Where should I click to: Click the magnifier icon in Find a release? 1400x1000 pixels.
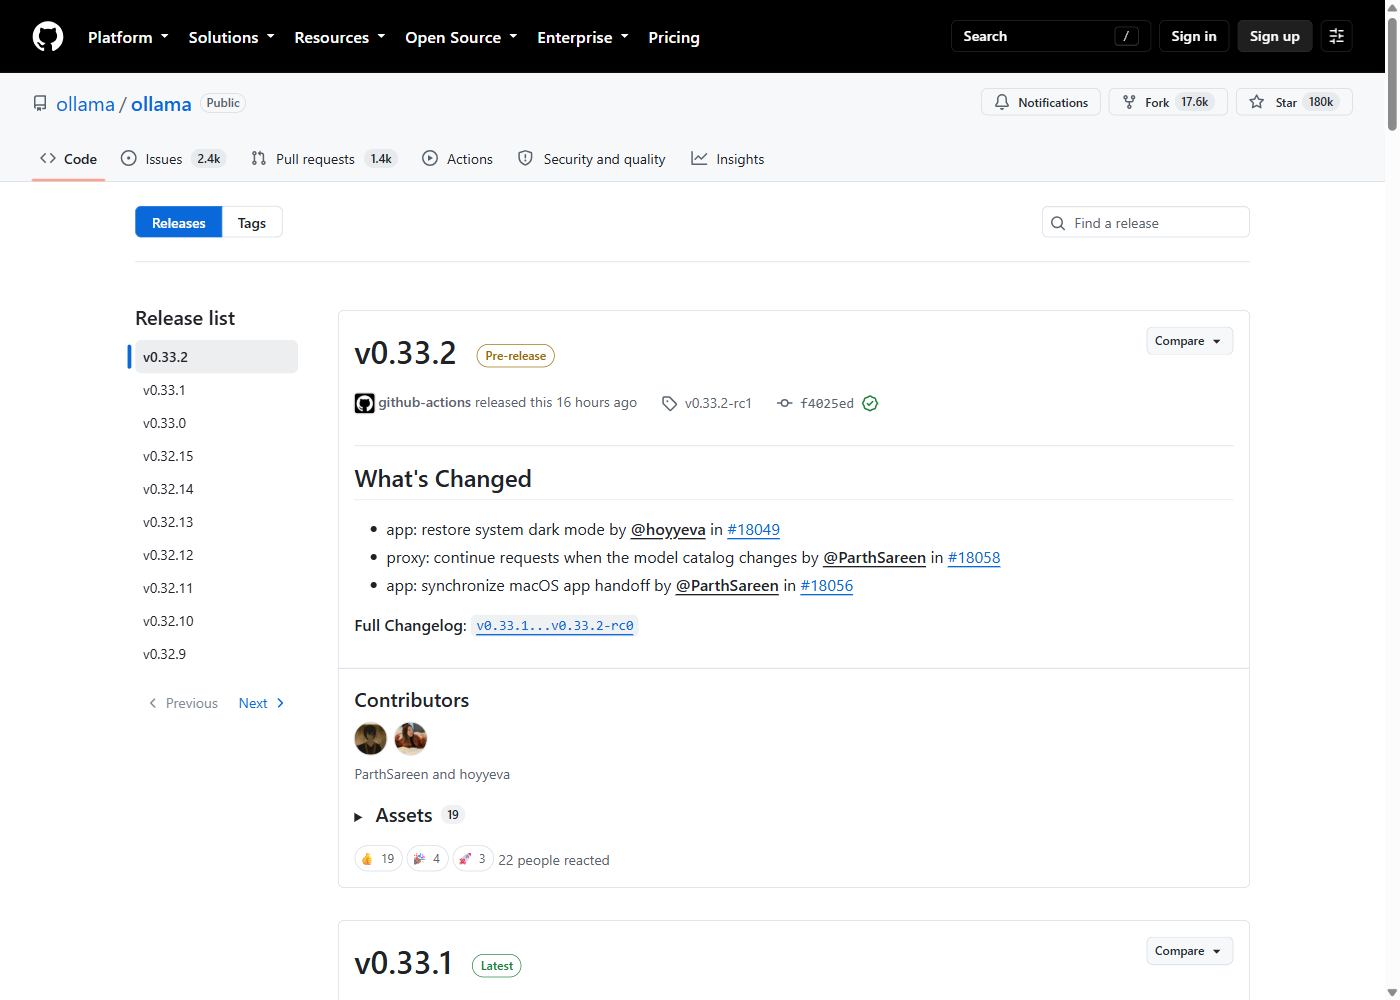(x=1058, y=223)
